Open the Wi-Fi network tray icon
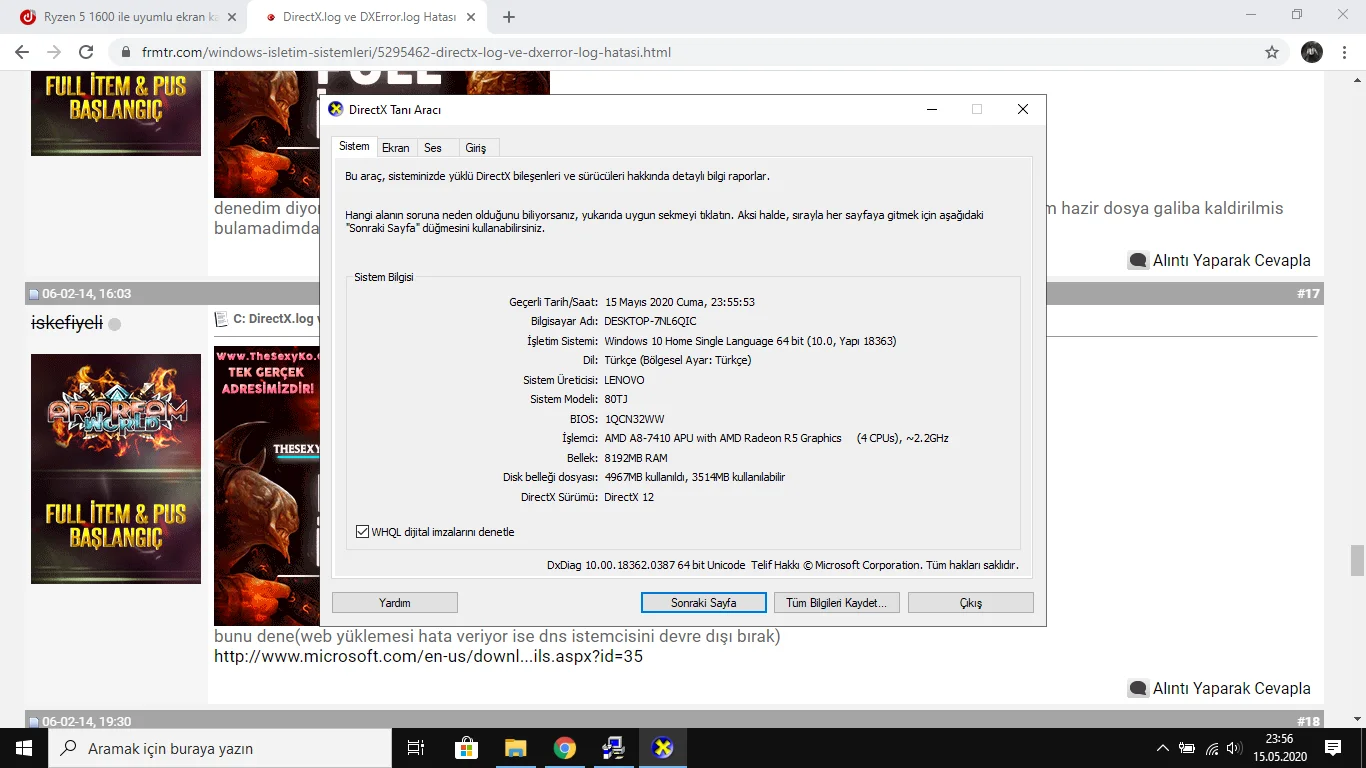Viewport: 1366px width, 768px height. (x=1212, y=748)
